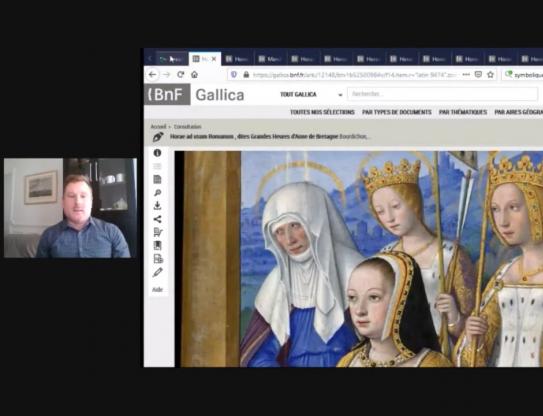This screenshot has height=416, width=543.
Task: Open the magnifier search-in-document icon
Action: (157, 193)
